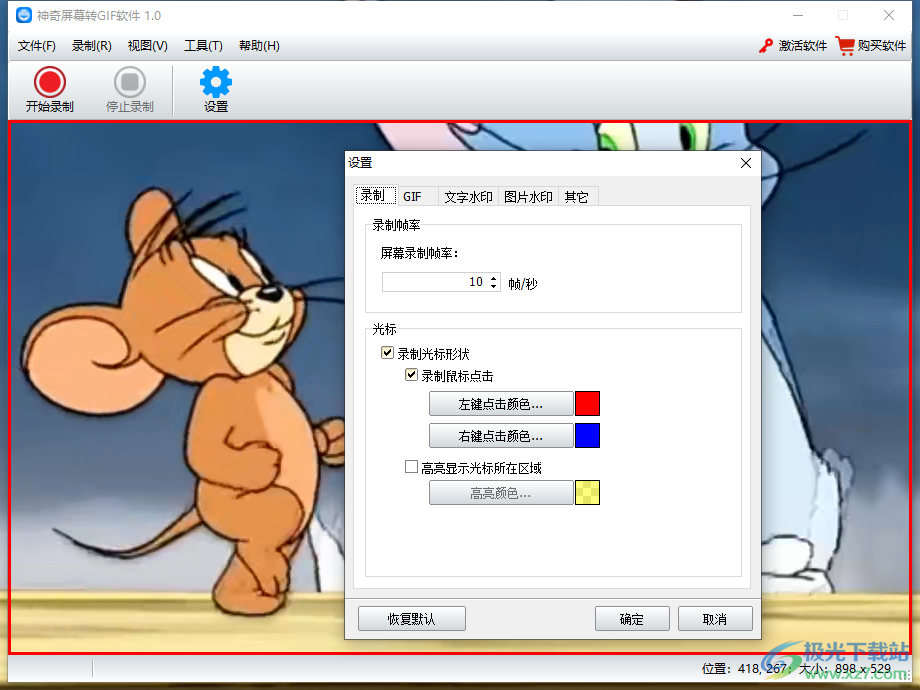Image resolution: width=920 pixels, height=690 pixels.
Task: Close the main application window
Action: 889,16
